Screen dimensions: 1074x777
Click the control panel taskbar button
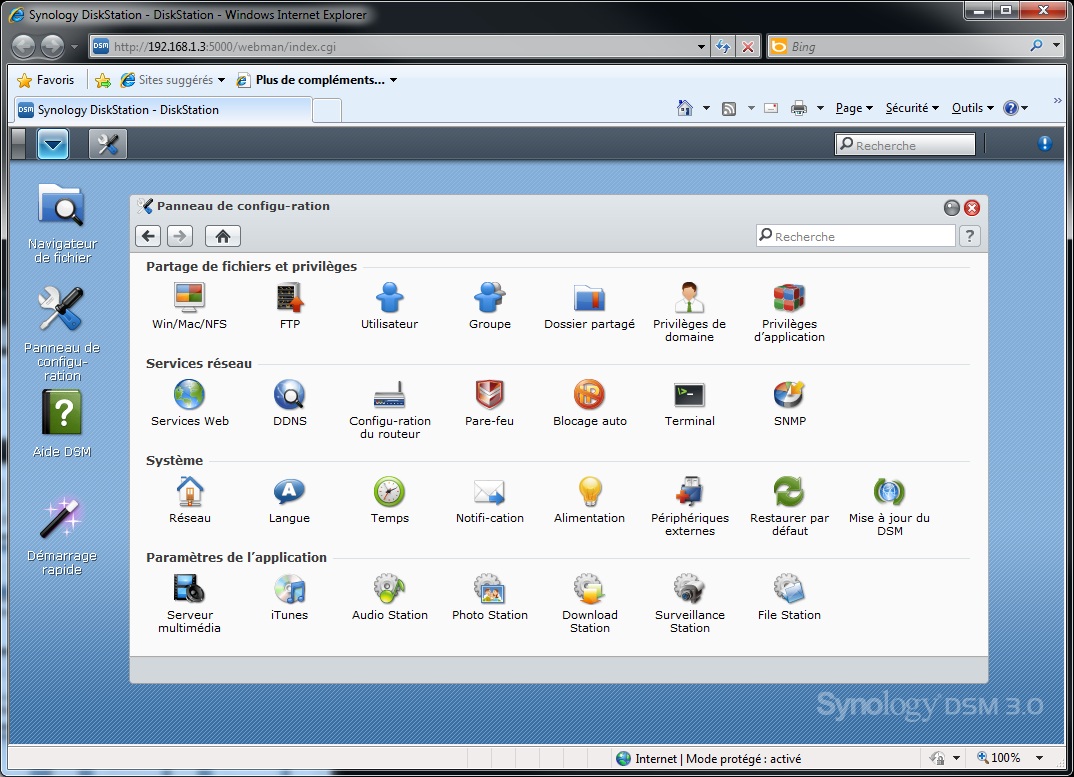pos(108,144)
